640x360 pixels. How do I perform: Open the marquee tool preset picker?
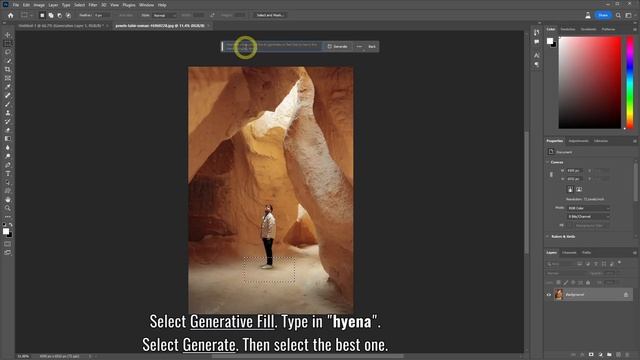pyautogui.click(x=27, y=15)
